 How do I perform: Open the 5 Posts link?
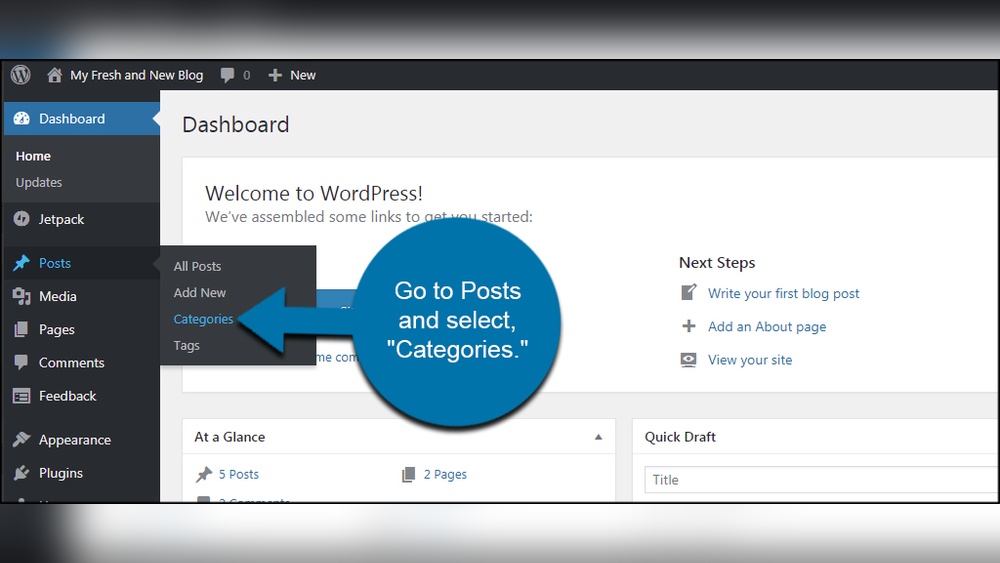pos(239,474)
